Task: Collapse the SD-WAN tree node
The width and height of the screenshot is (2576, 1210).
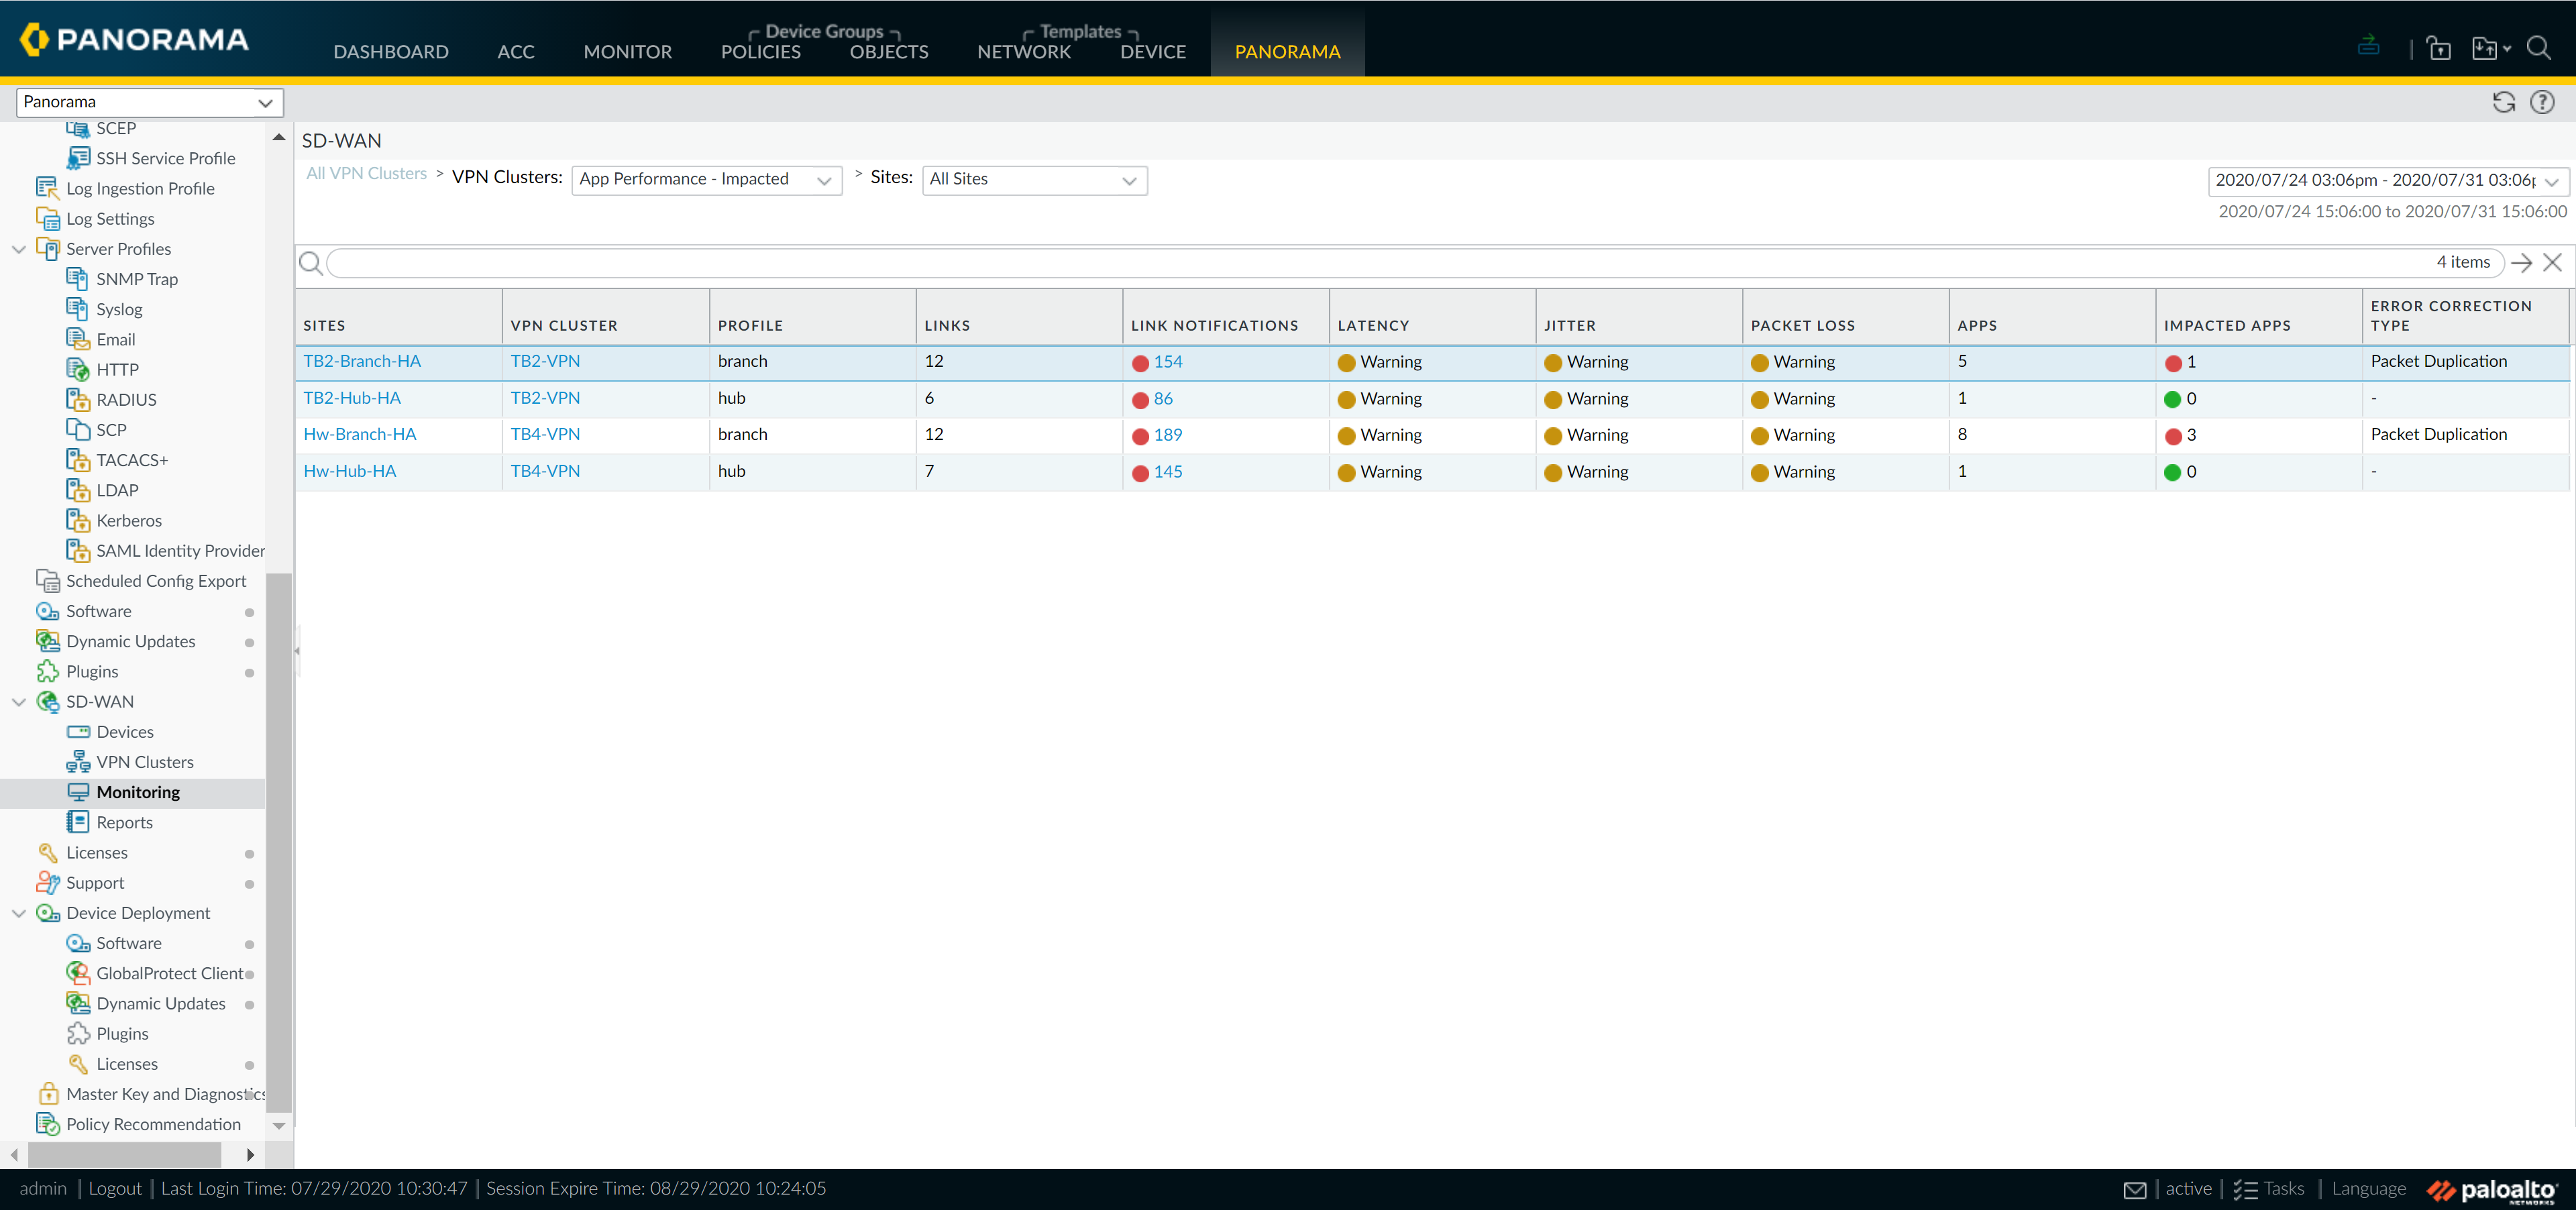Action: [19, 702]
